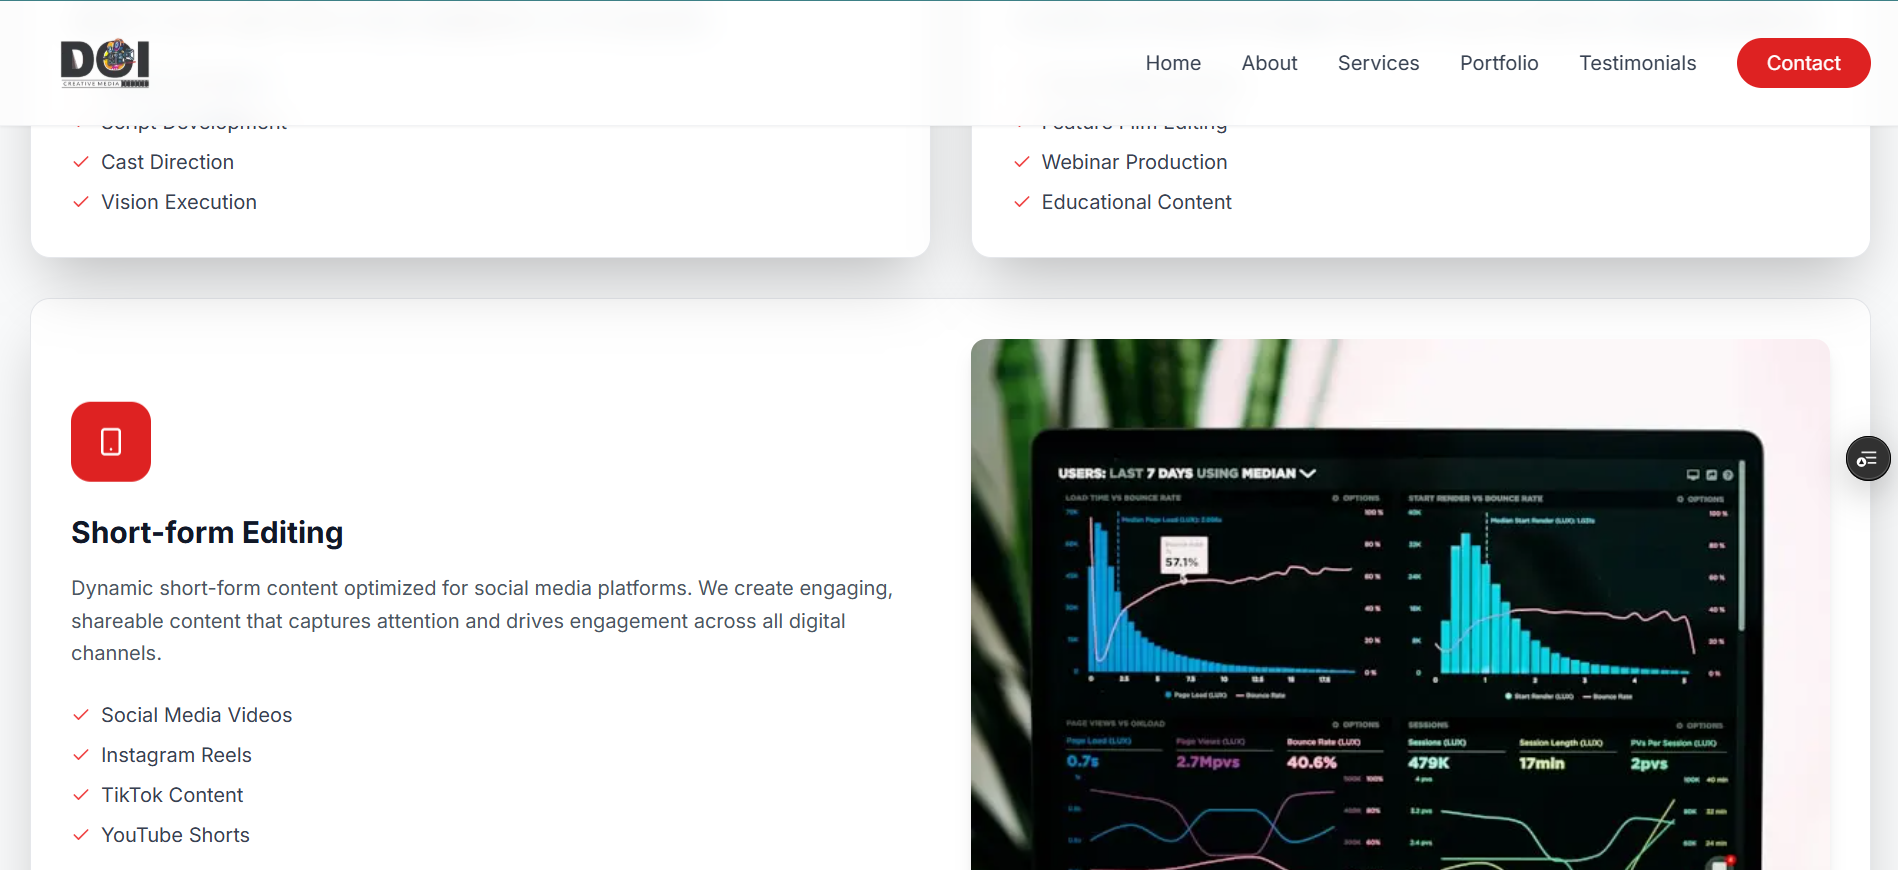Click the checkmark beside TikTok Content
This screenshot has width=1898, height=870.
coord(81,795)
